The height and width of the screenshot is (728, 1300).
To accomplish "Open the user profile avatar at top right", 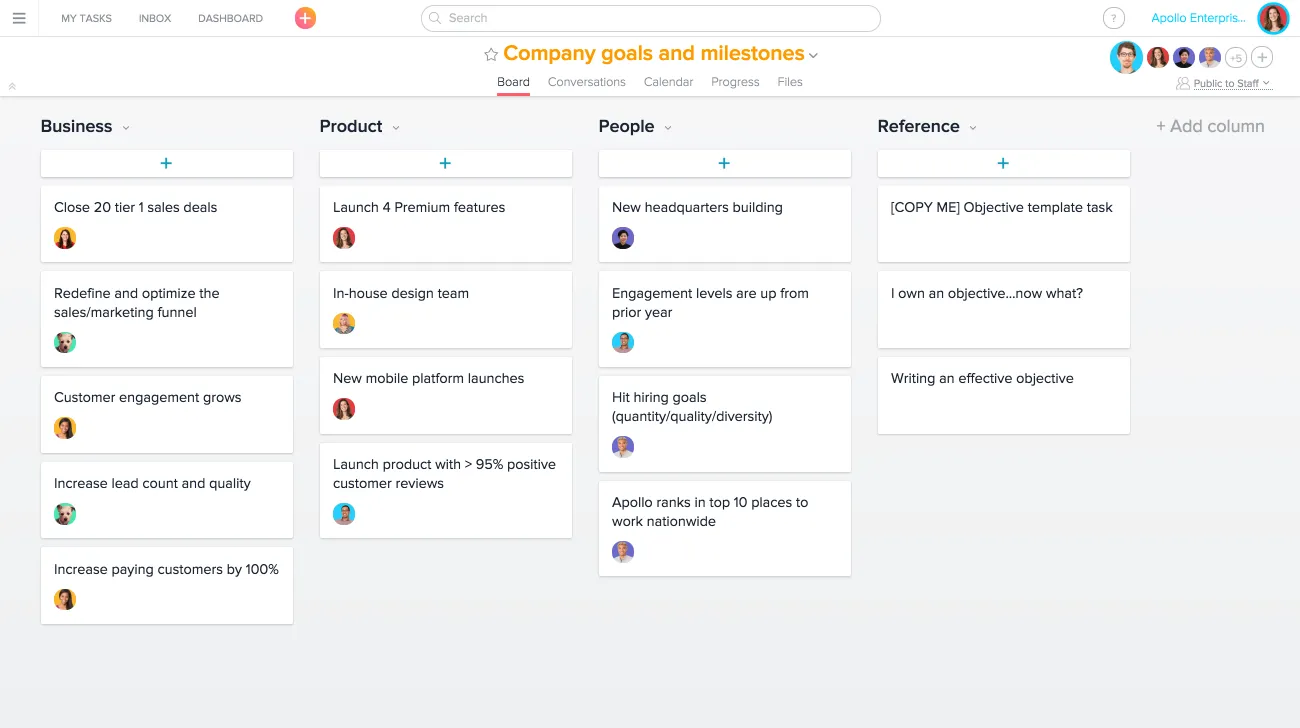I will click(1273, 18).
